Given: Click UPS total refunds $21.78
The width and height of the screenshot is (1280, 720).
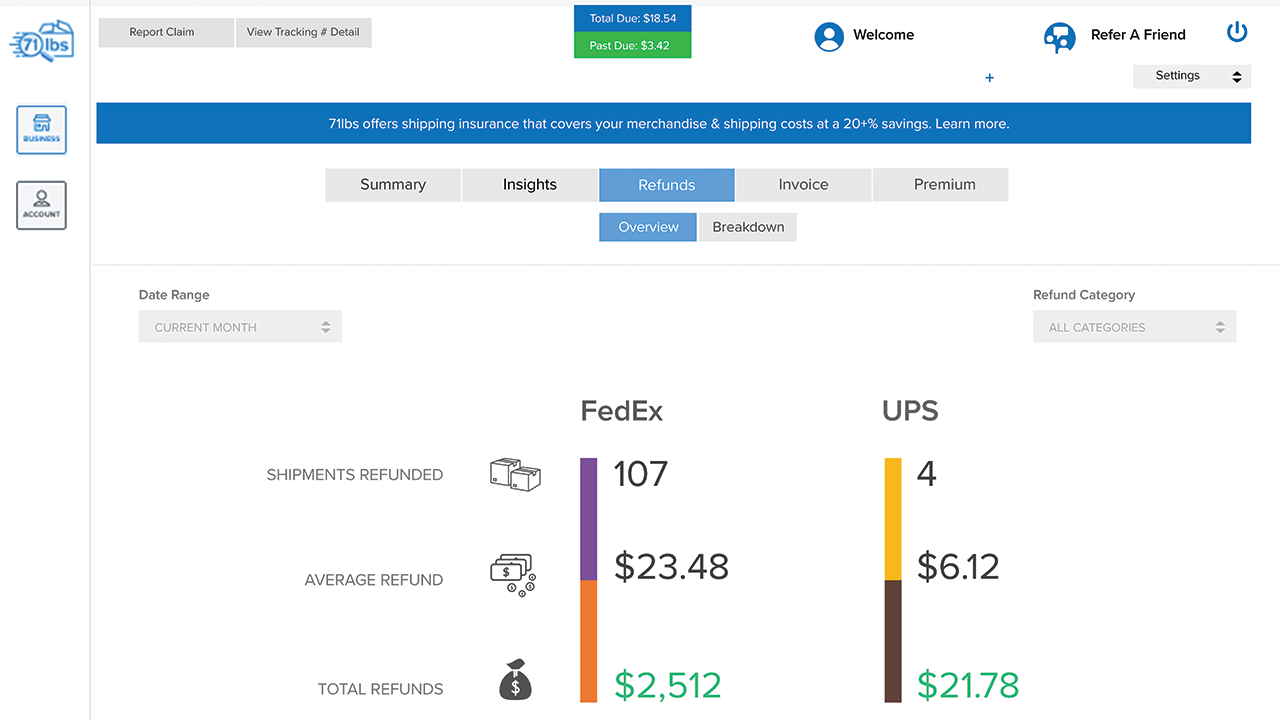Looking at the screenshot, I should tap(968, 685).
